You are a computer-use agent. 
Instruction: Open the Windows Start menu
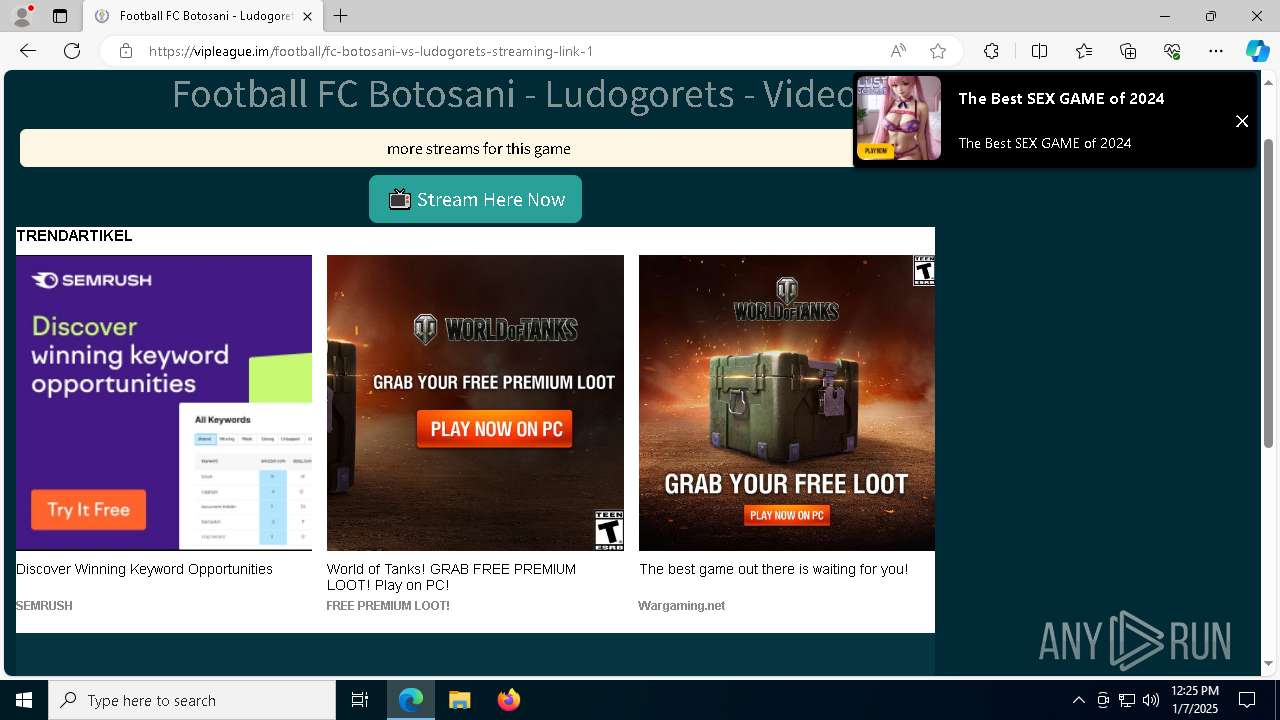coord(24,700)
